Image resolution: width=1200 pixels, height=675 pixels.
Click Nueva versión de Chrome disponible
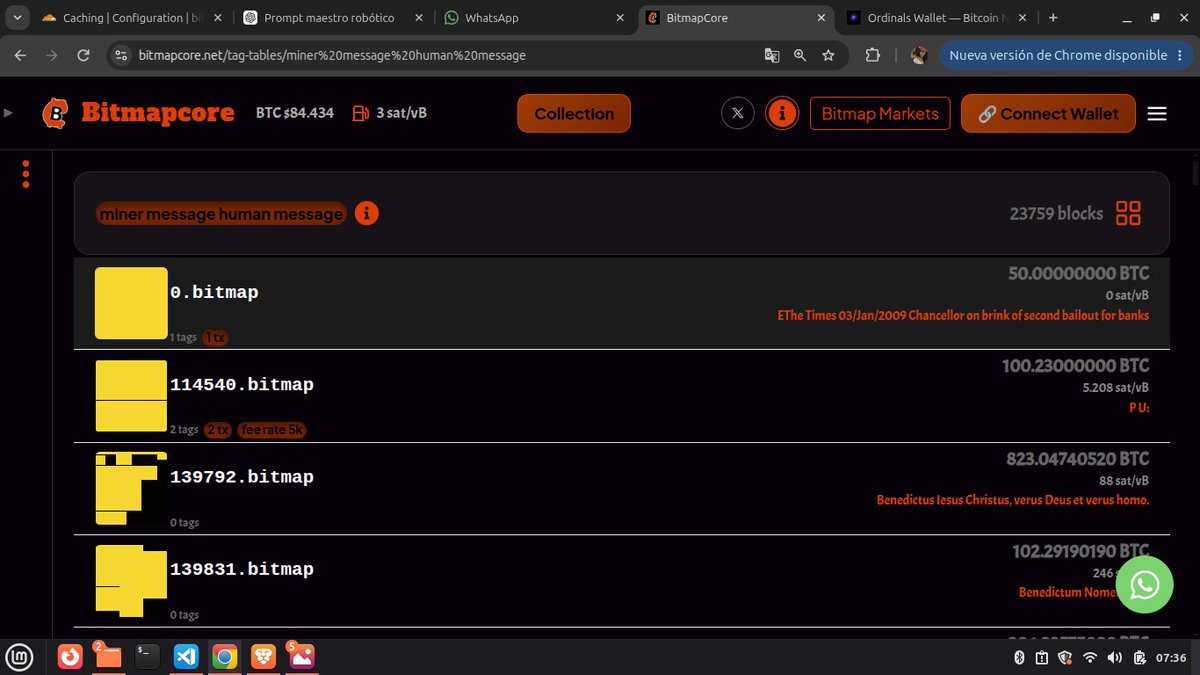tap(1065, 56)
